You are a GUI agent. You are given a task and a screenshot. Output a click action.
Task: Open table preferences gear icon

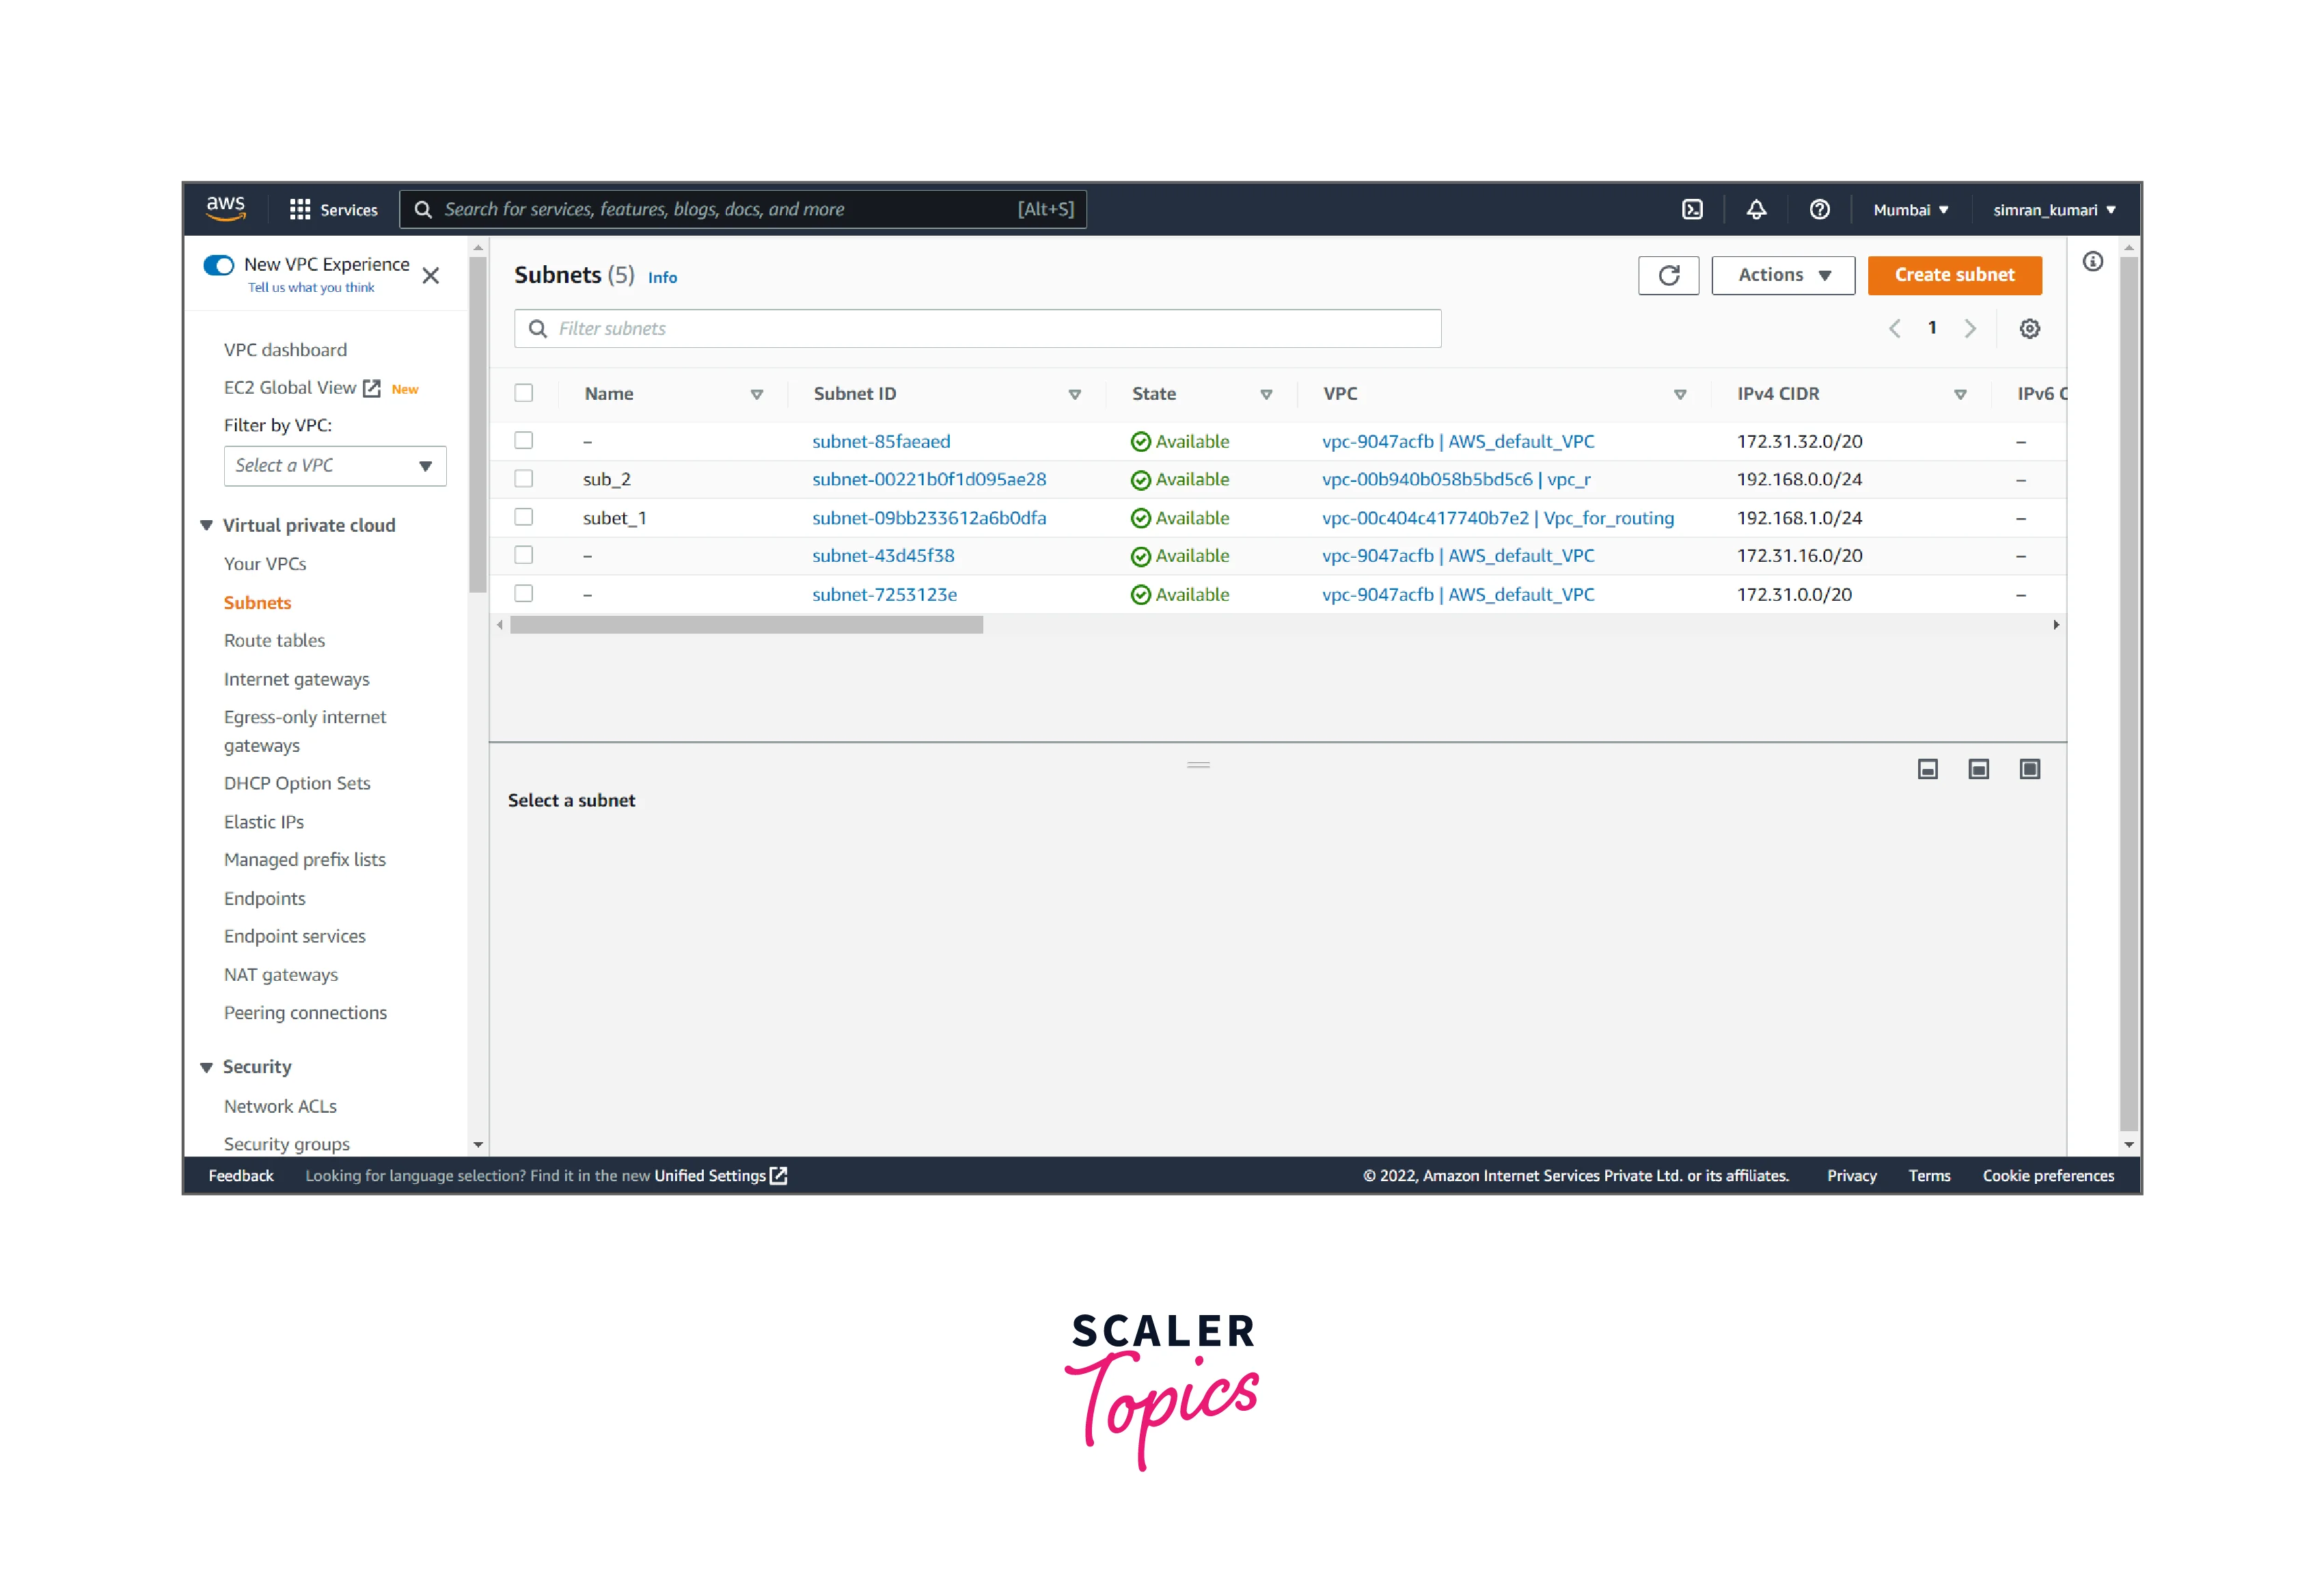click(x=2029, y=329)
